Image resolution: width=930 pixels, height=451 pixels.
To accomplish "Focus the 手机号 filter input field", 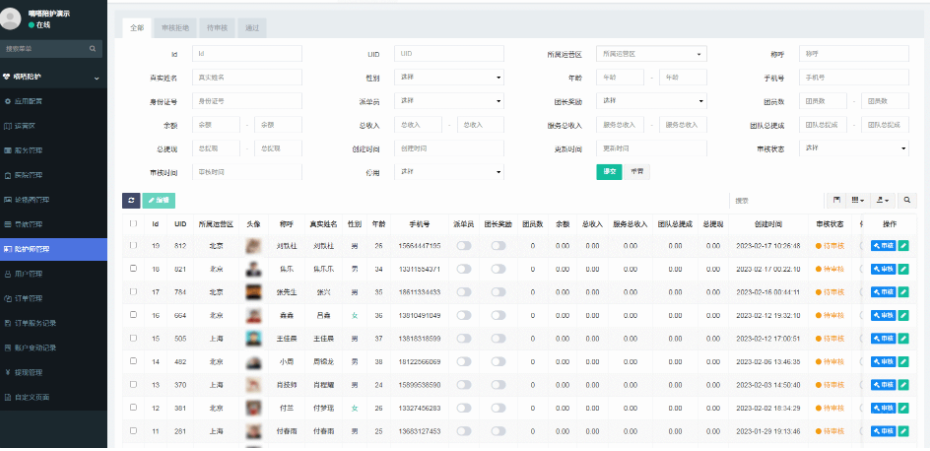I will 854,77.
